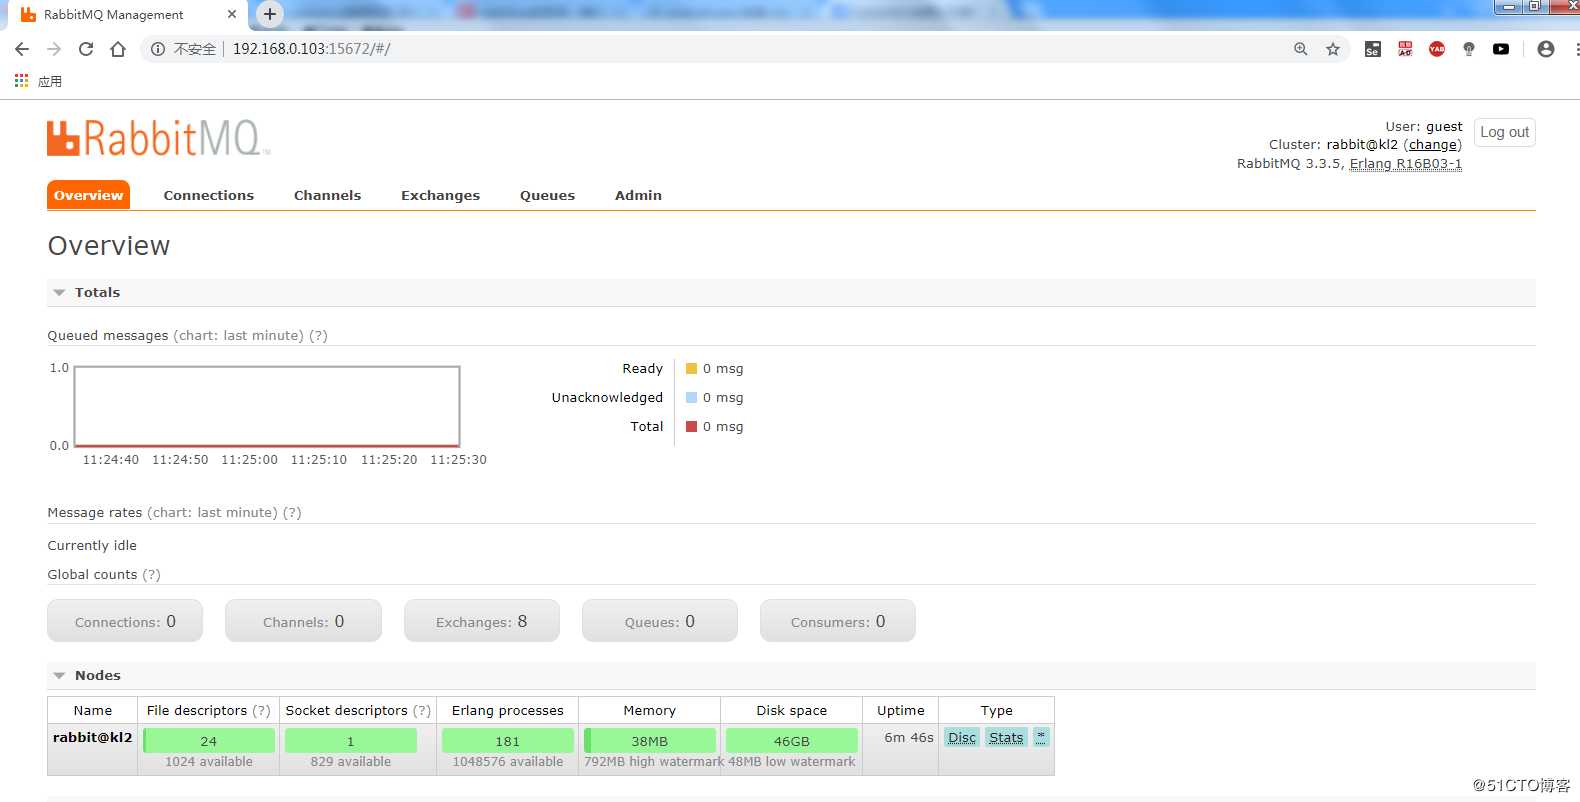This screenshot has width=1580, height=802.
Task: Click the Channels: 0 count button
Action: [x=303, y=621]
